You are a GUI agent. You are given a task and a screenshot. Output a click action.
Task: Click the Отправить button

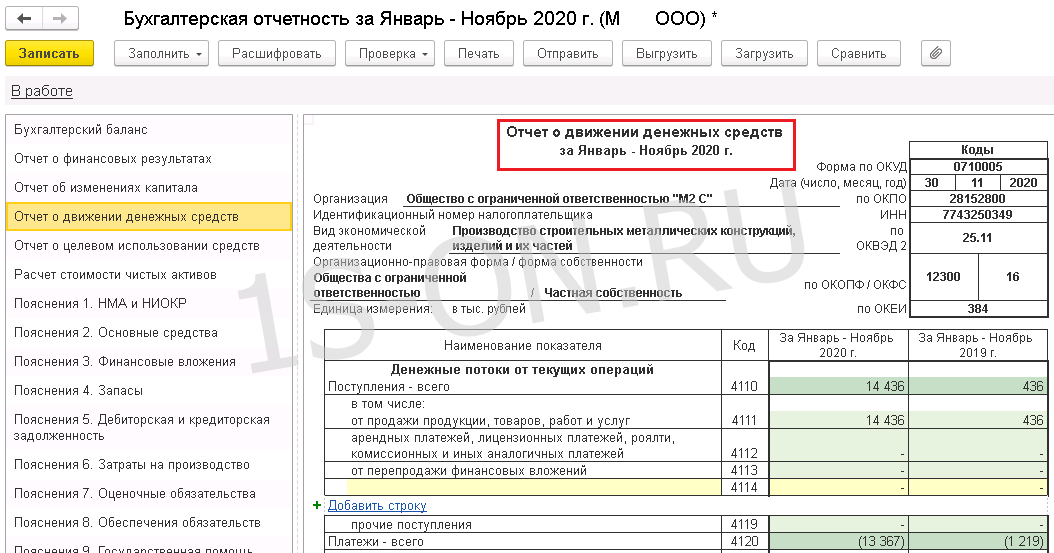[x=567, y=54]
